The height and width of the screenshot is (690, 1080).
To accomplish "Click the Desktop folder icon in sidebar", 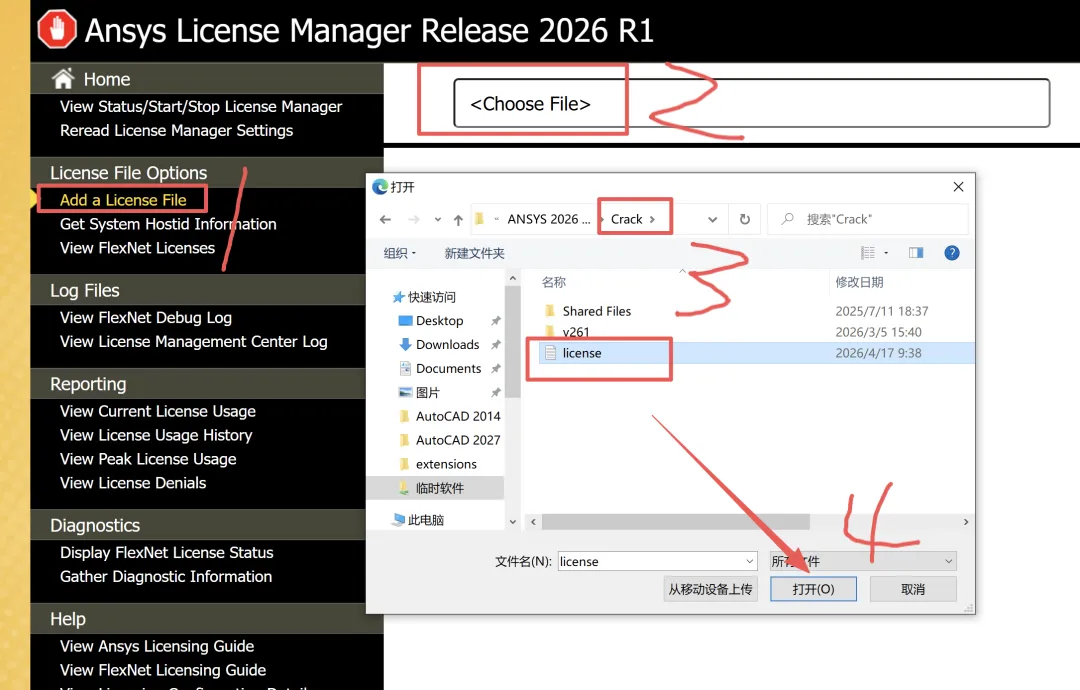I will point(405,320).
